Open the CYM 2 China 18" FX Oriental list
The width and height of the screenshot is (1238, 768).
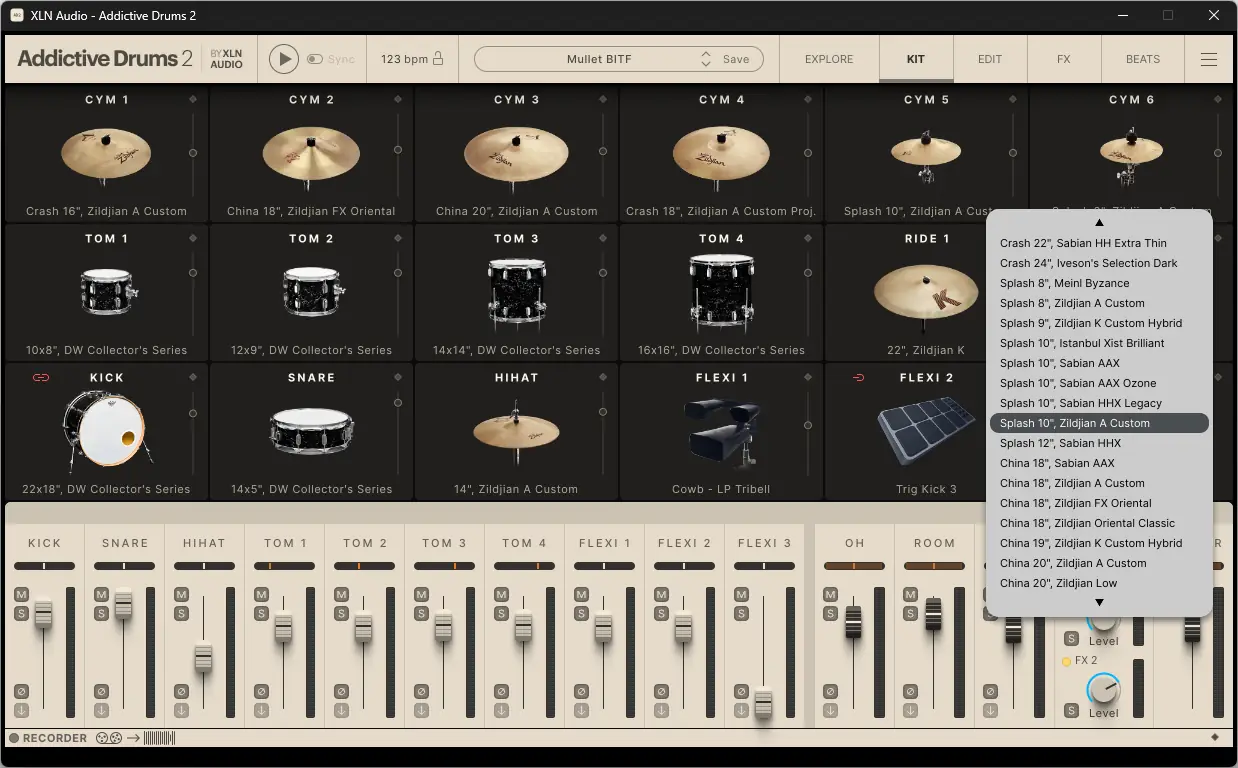[x=311, y=211]
